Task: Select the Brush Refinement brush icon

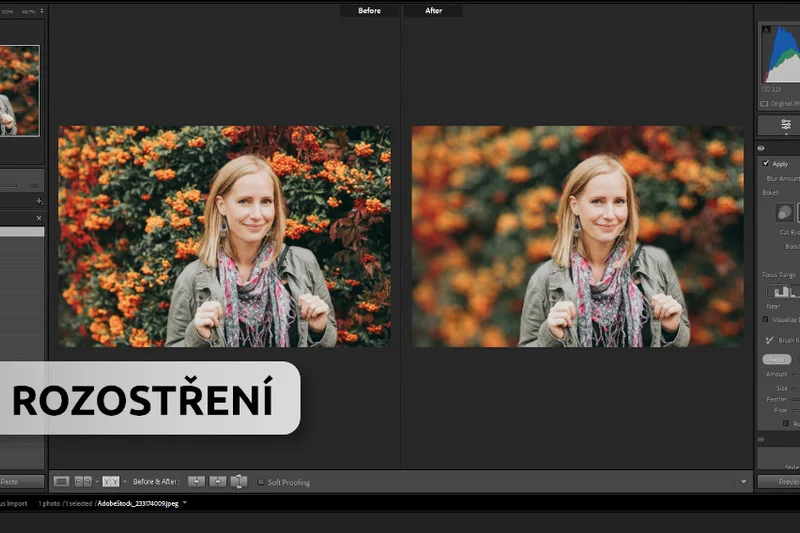Action: click(770, 340)
